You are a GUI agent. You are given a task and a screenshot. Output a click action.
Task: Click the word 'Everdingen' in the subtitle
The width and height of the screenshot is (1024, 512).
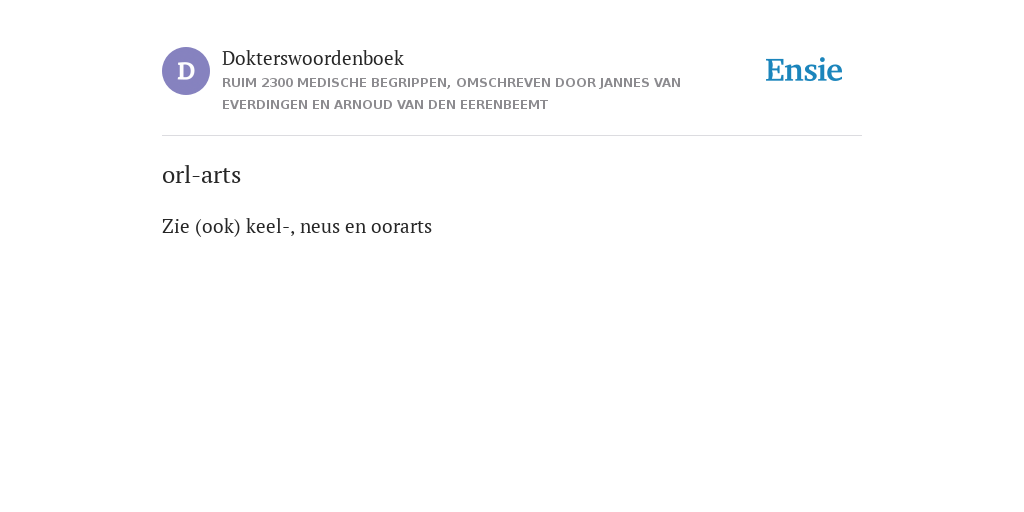265,105
